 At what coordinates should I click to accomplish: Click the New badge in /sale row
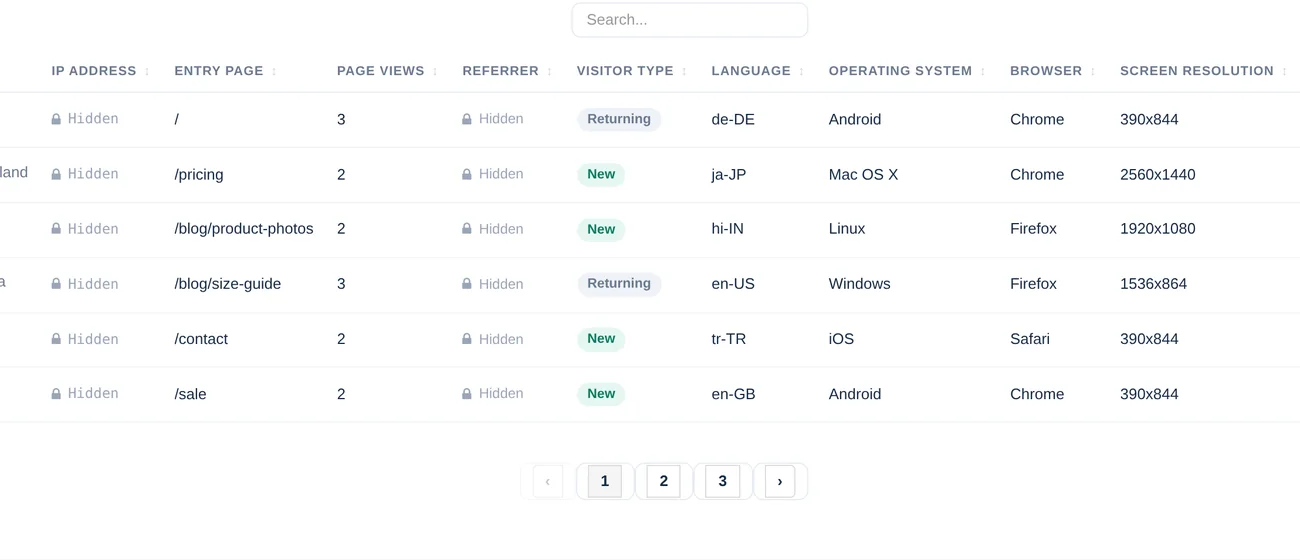pyautogui.click(x=601, y=394)
